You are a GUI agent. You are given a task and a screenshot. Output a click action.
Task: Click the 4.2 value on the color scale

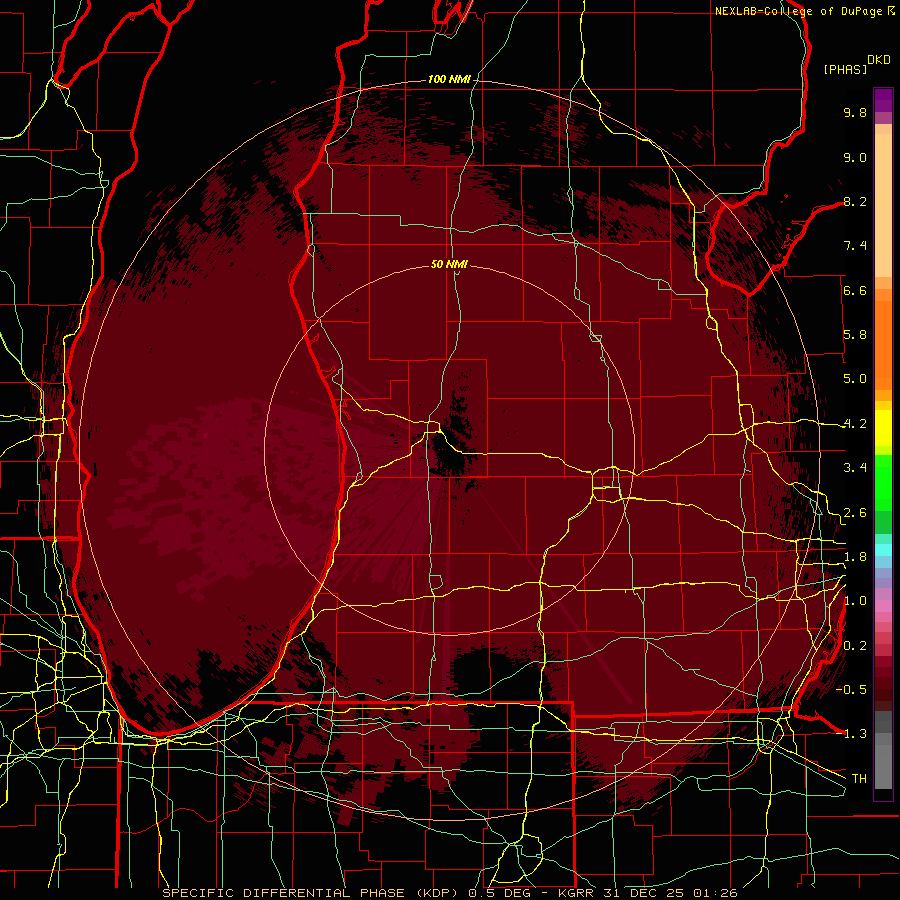(855, 424)
